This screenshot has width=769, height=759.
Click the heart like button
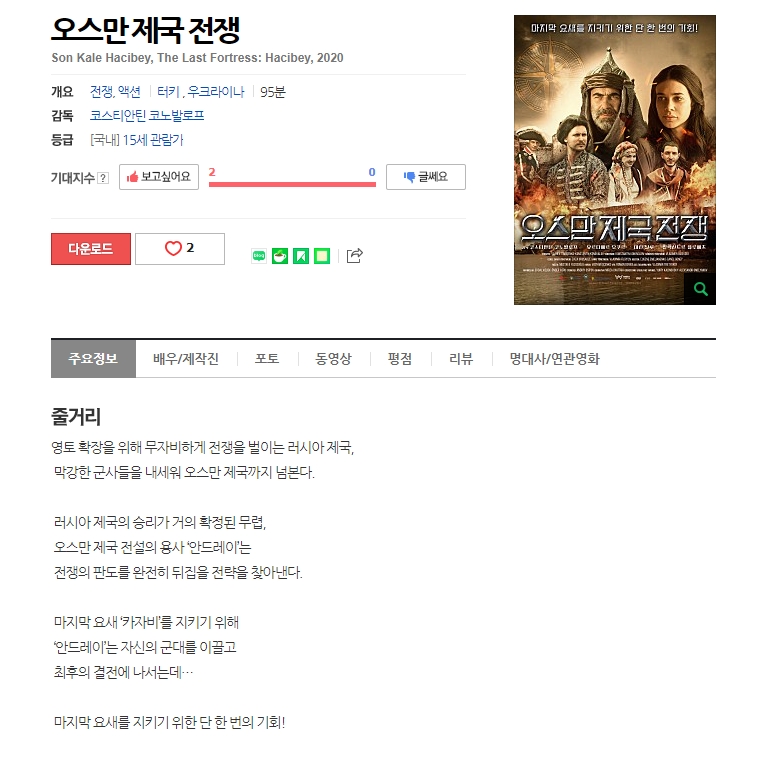click(x=180, y=249)
